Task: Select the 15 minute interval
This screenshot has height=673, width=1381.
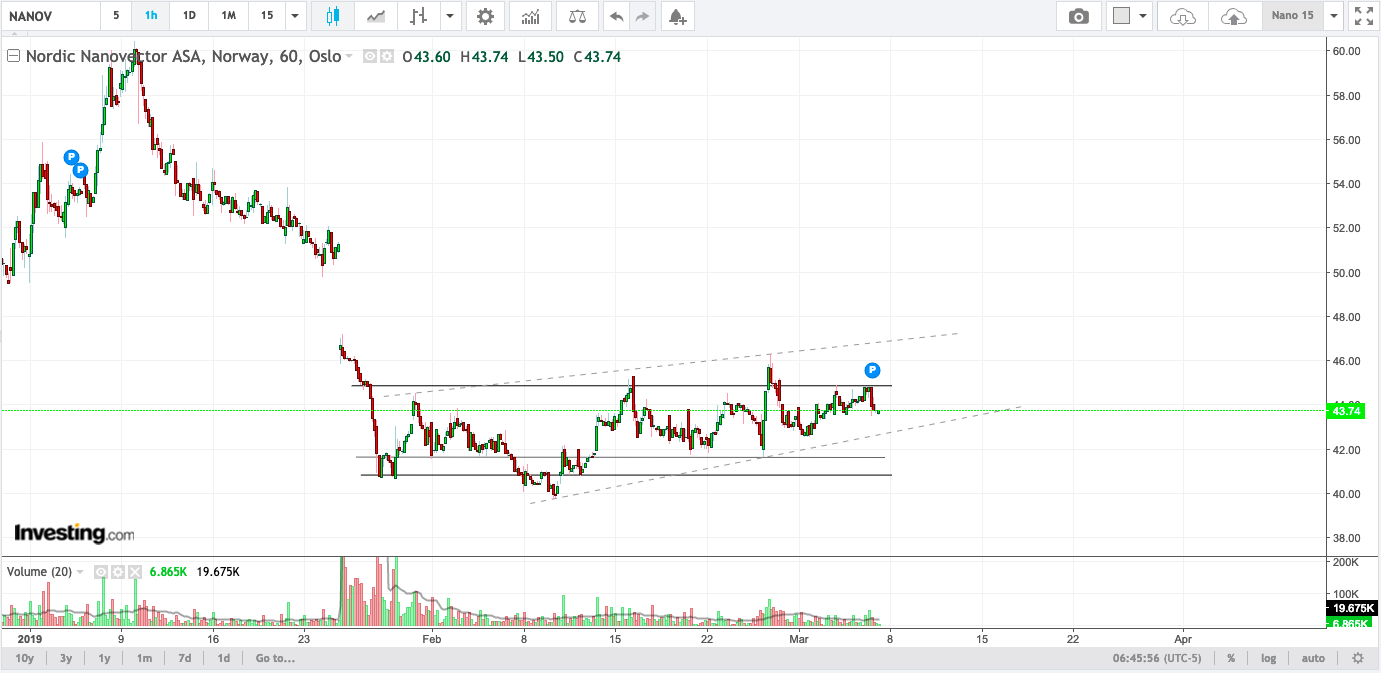Action: tap(266, 16)
